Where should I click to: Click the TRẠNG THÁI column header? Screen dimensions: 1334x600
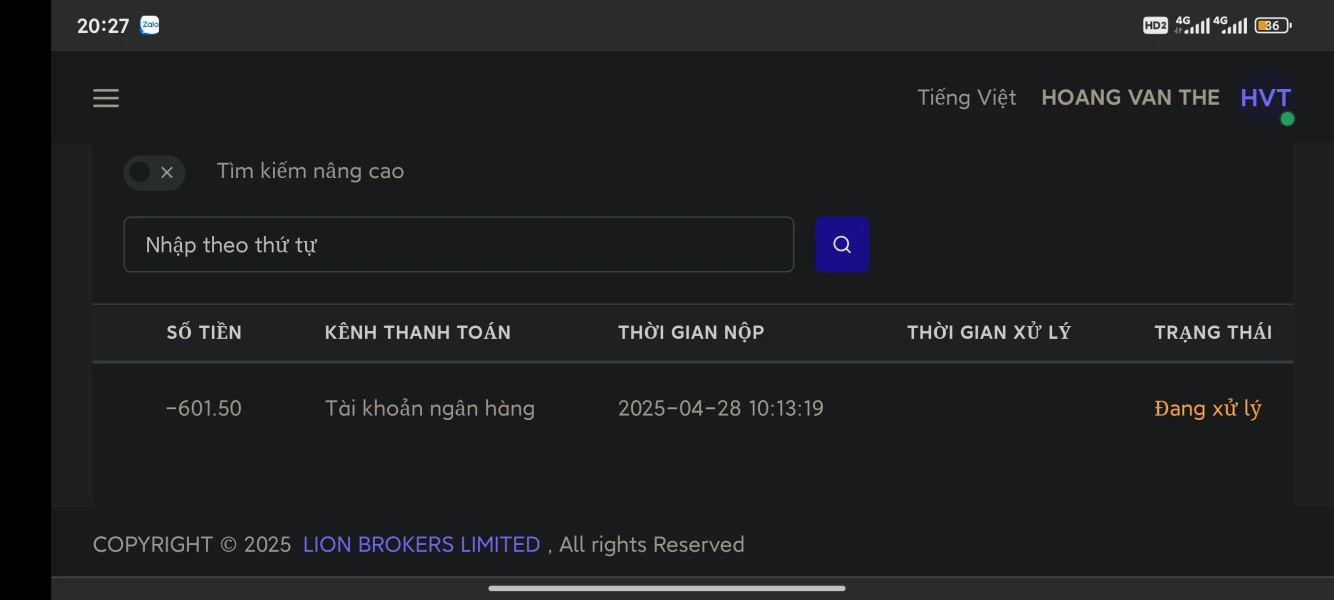[x=1213, y=333]
